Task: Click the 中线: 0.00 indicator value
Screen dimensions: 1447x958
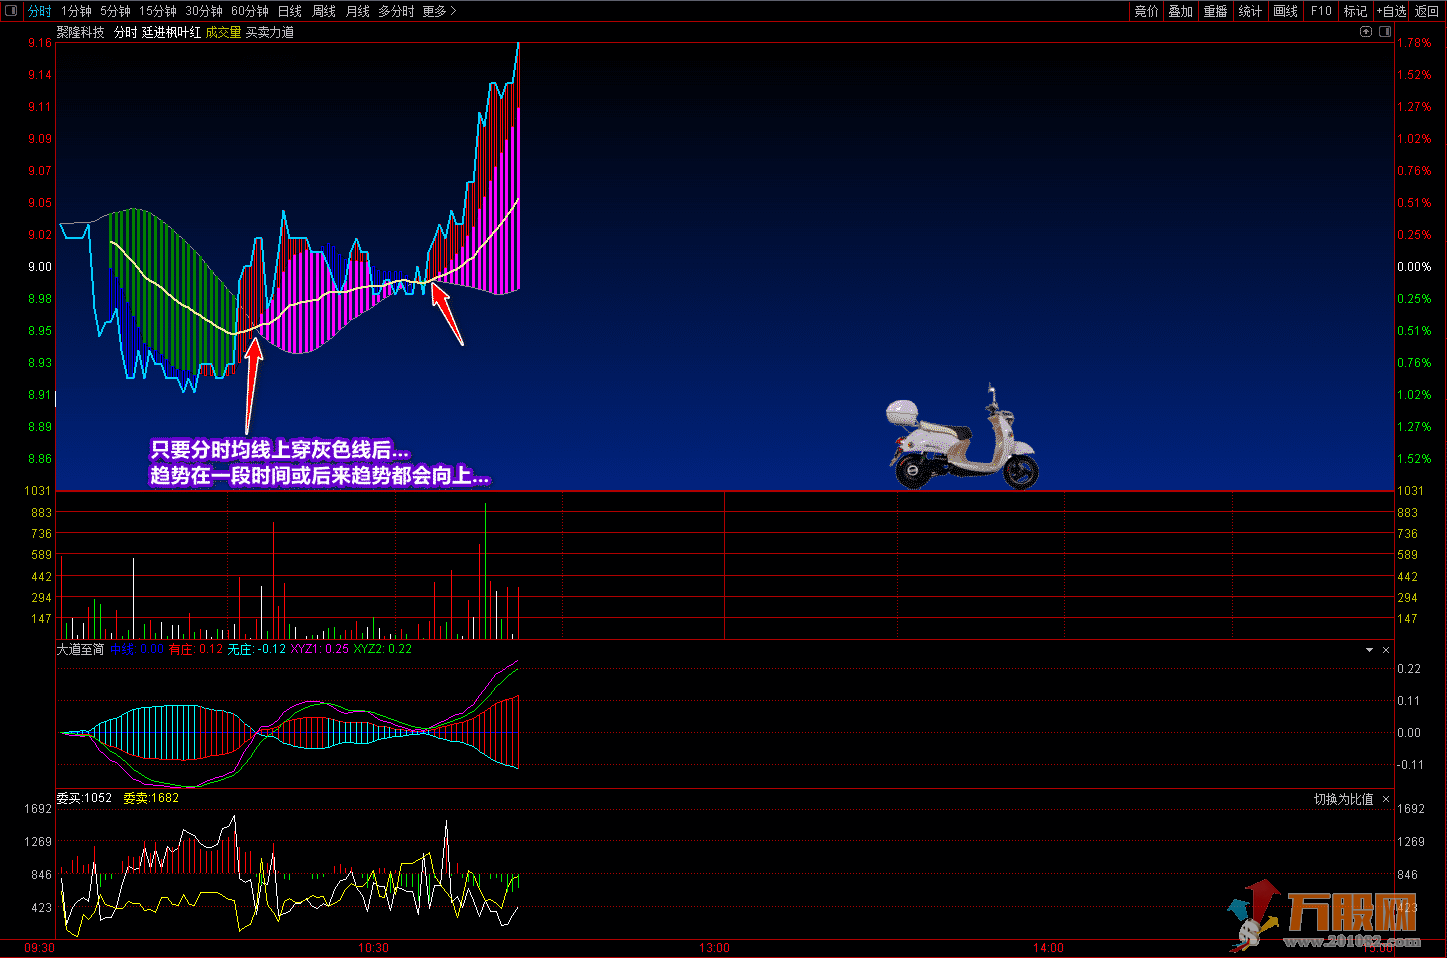Action: tap(137, 649)
